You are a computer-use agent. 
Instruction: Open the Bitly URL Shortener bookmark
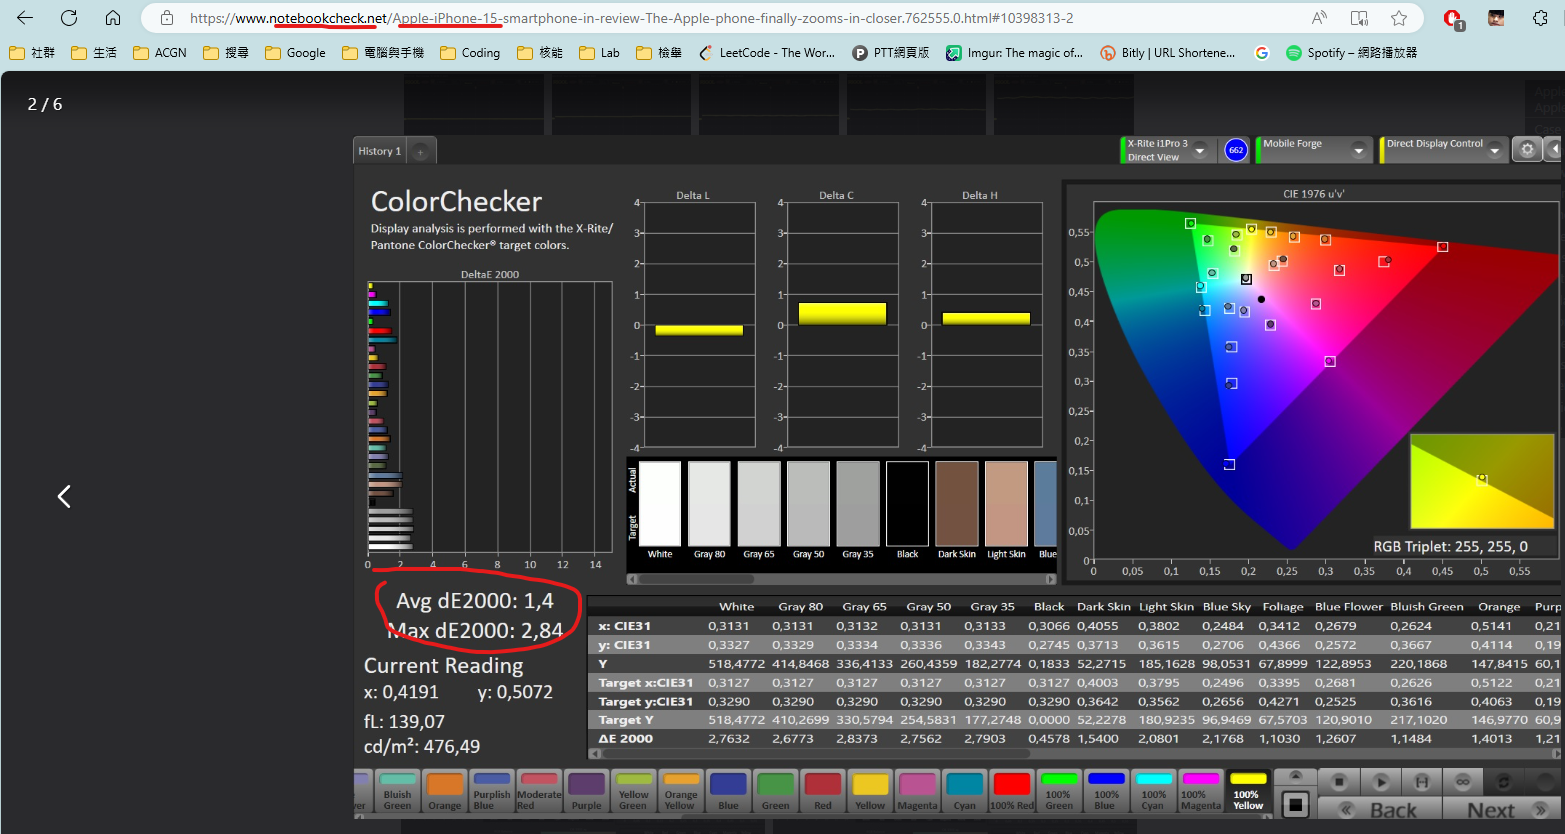pos(1168,53)
